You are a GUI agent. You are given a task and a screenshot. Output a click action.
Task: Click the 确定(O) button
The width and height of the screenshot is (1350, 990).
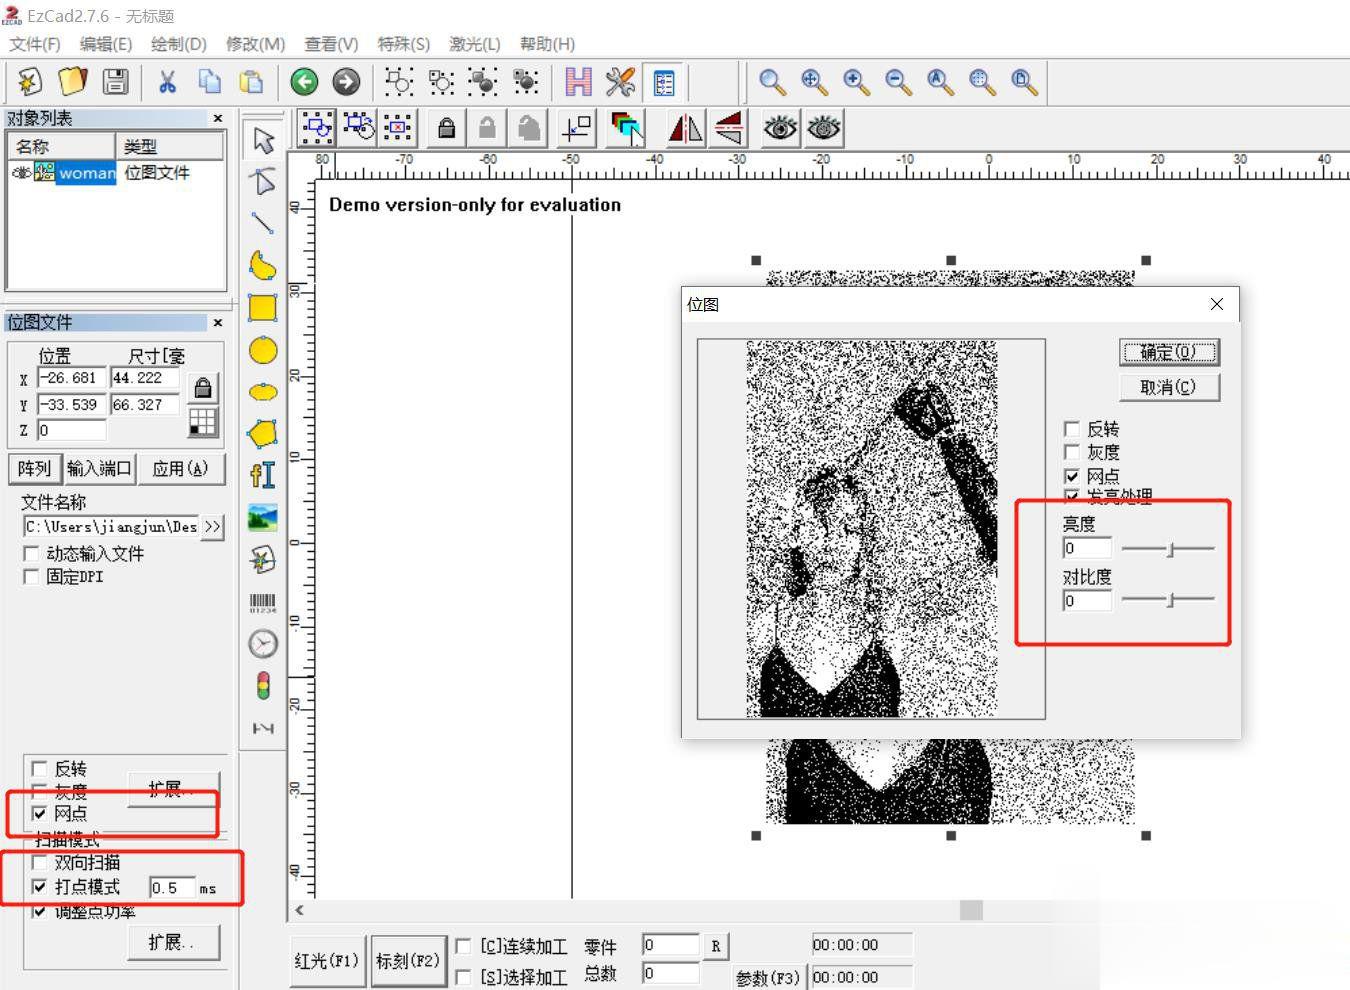coord(1169,352)
